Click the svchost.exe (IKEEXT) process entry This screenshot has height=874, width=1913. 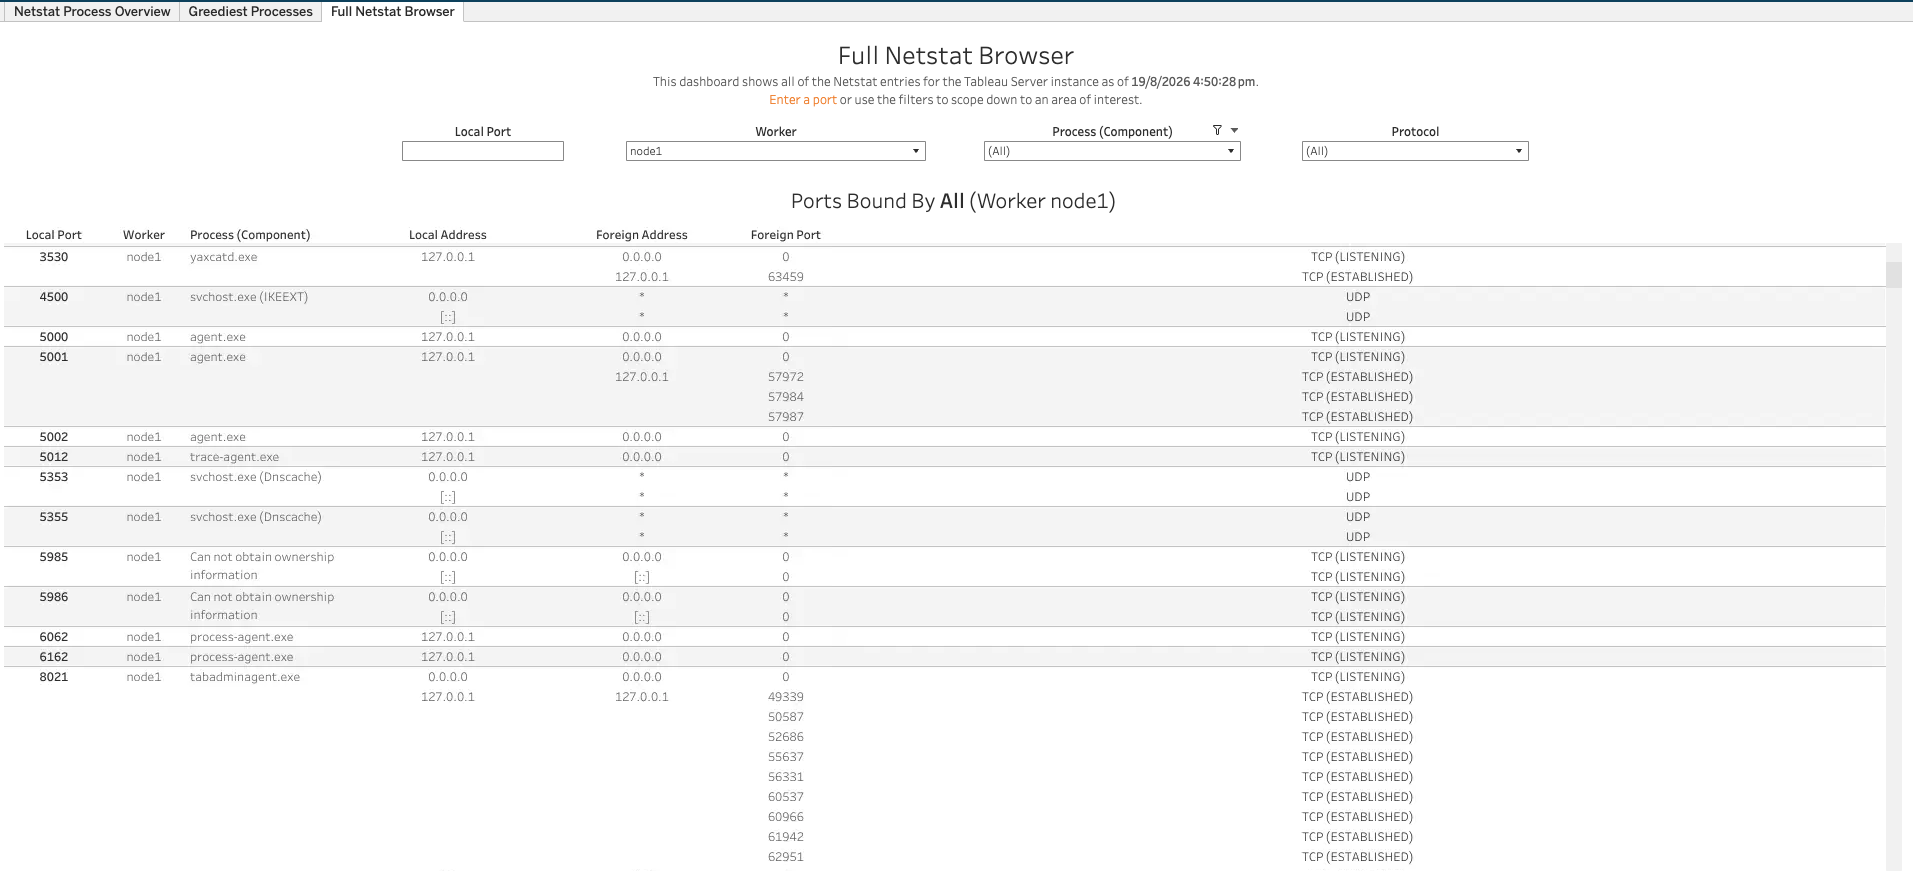click(x=249, y=297)
